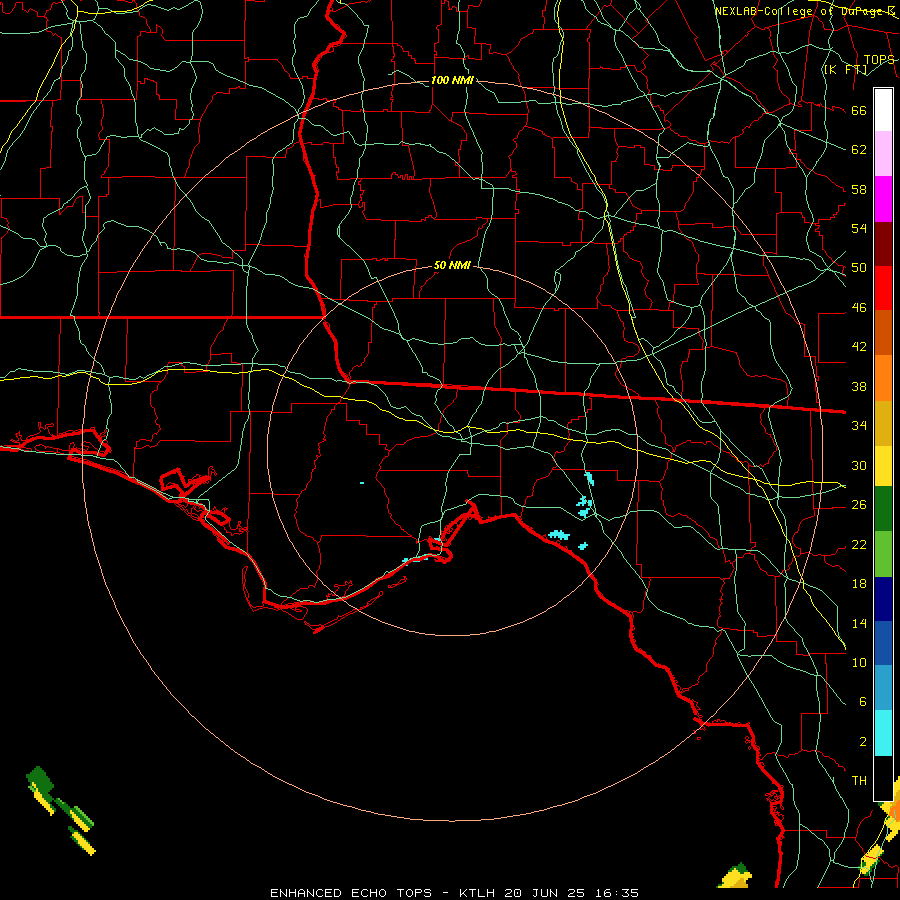
Task: Click the light green 26 kft legend swatch
Action: pos(883,554)
